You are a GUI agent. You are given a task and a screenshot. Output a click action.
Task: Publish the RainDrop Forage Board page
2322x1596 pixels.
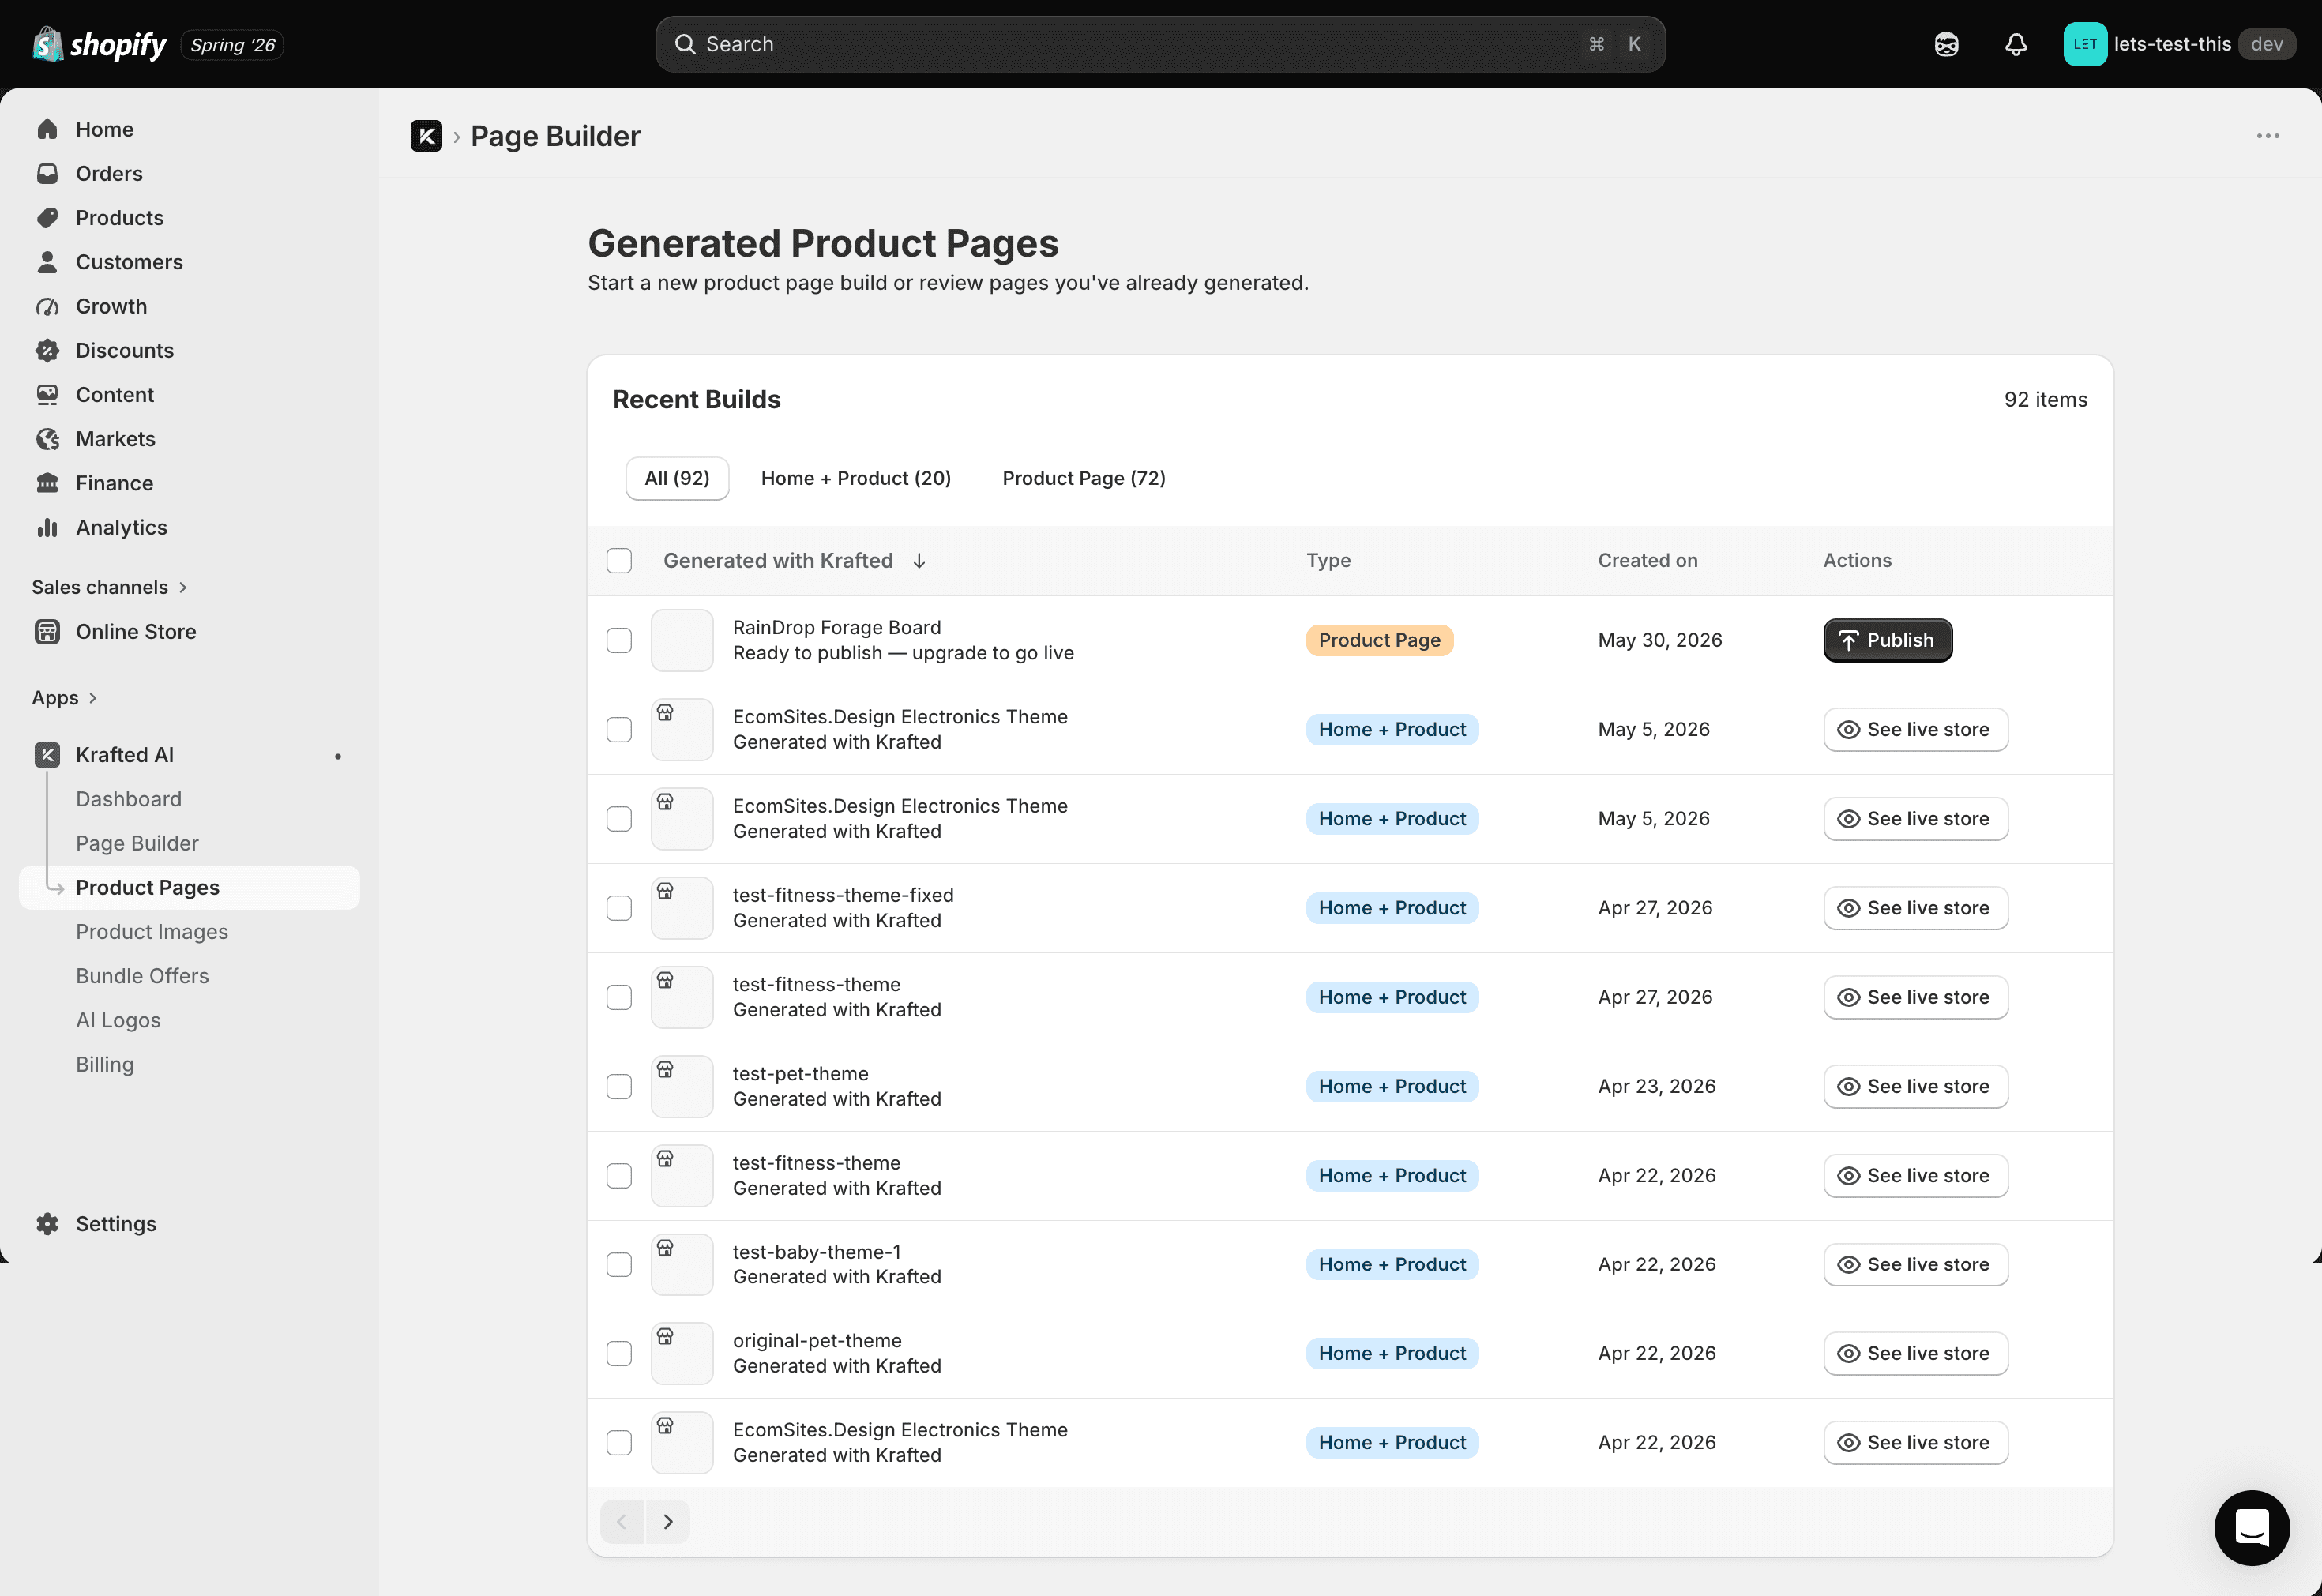(1887, 640)
